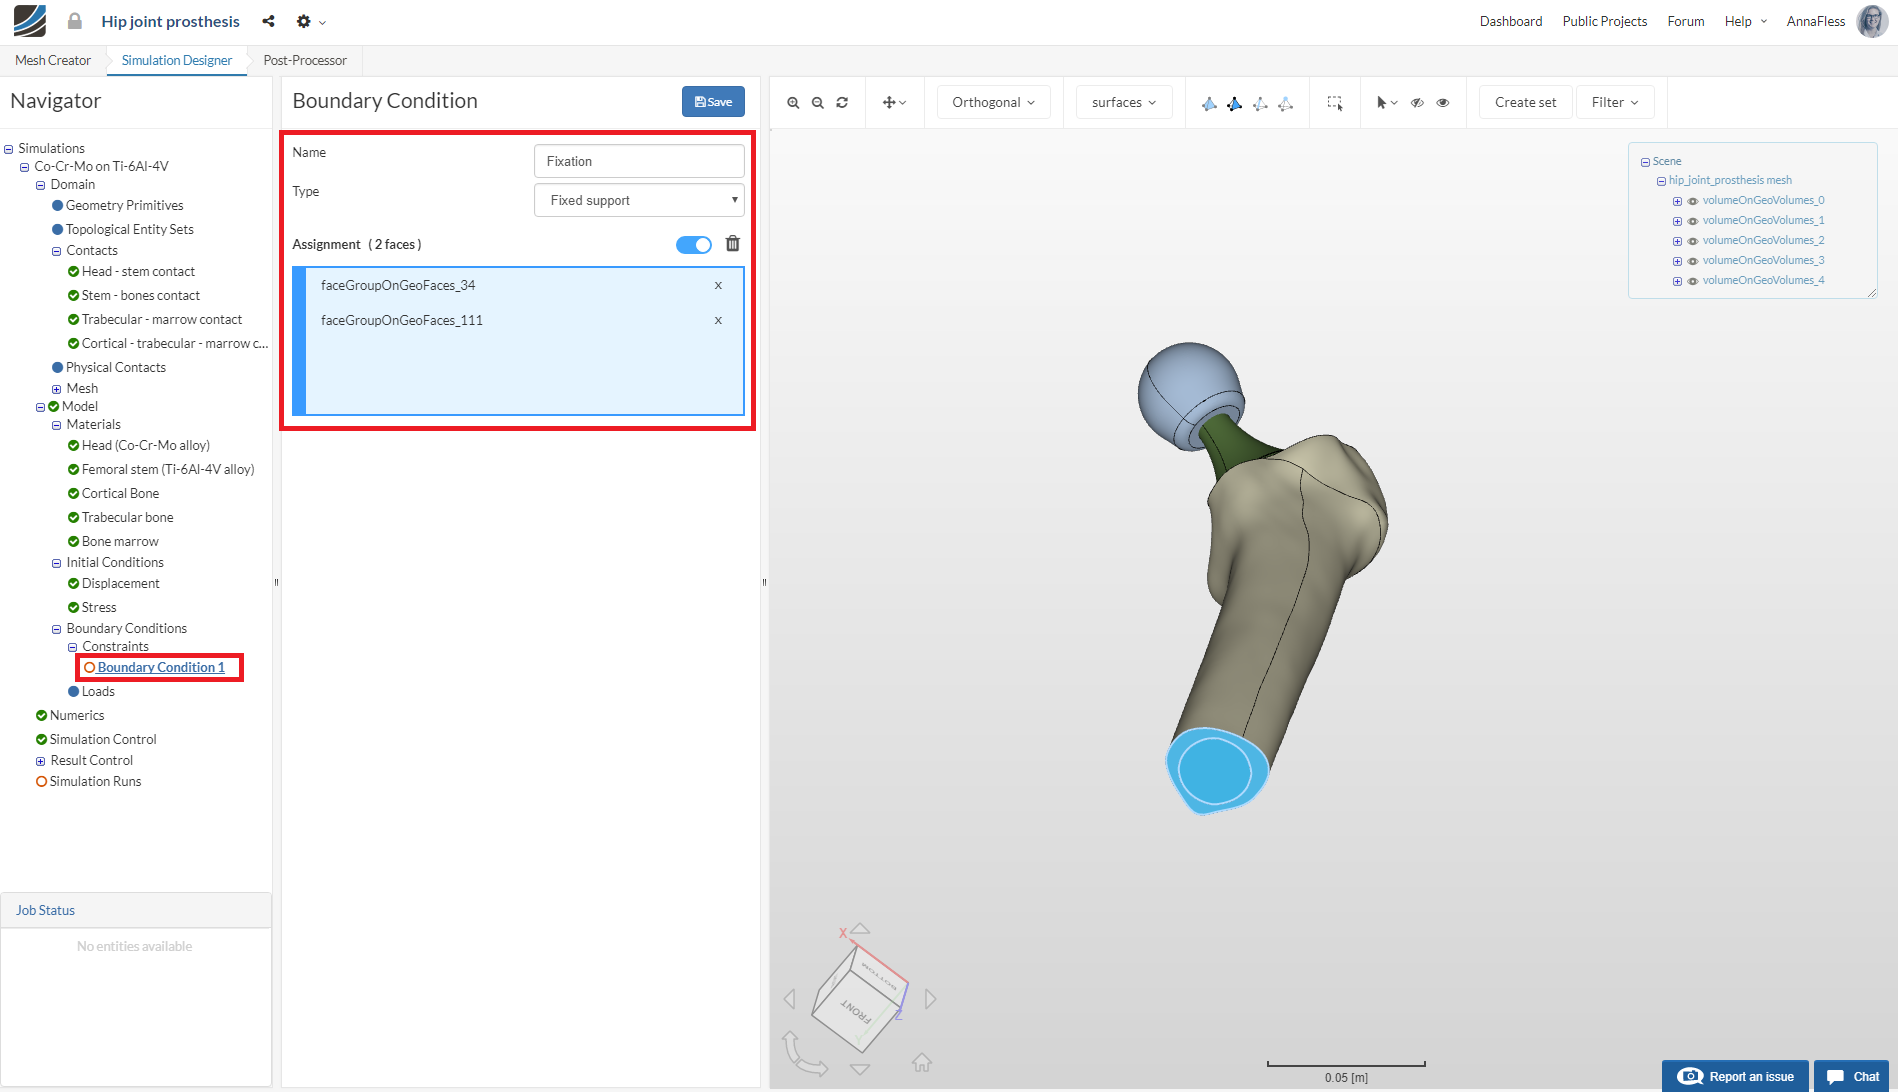This screenshot has height=1092, width=1898.
Task: Save the boundary condition
Action: (713, 102)
